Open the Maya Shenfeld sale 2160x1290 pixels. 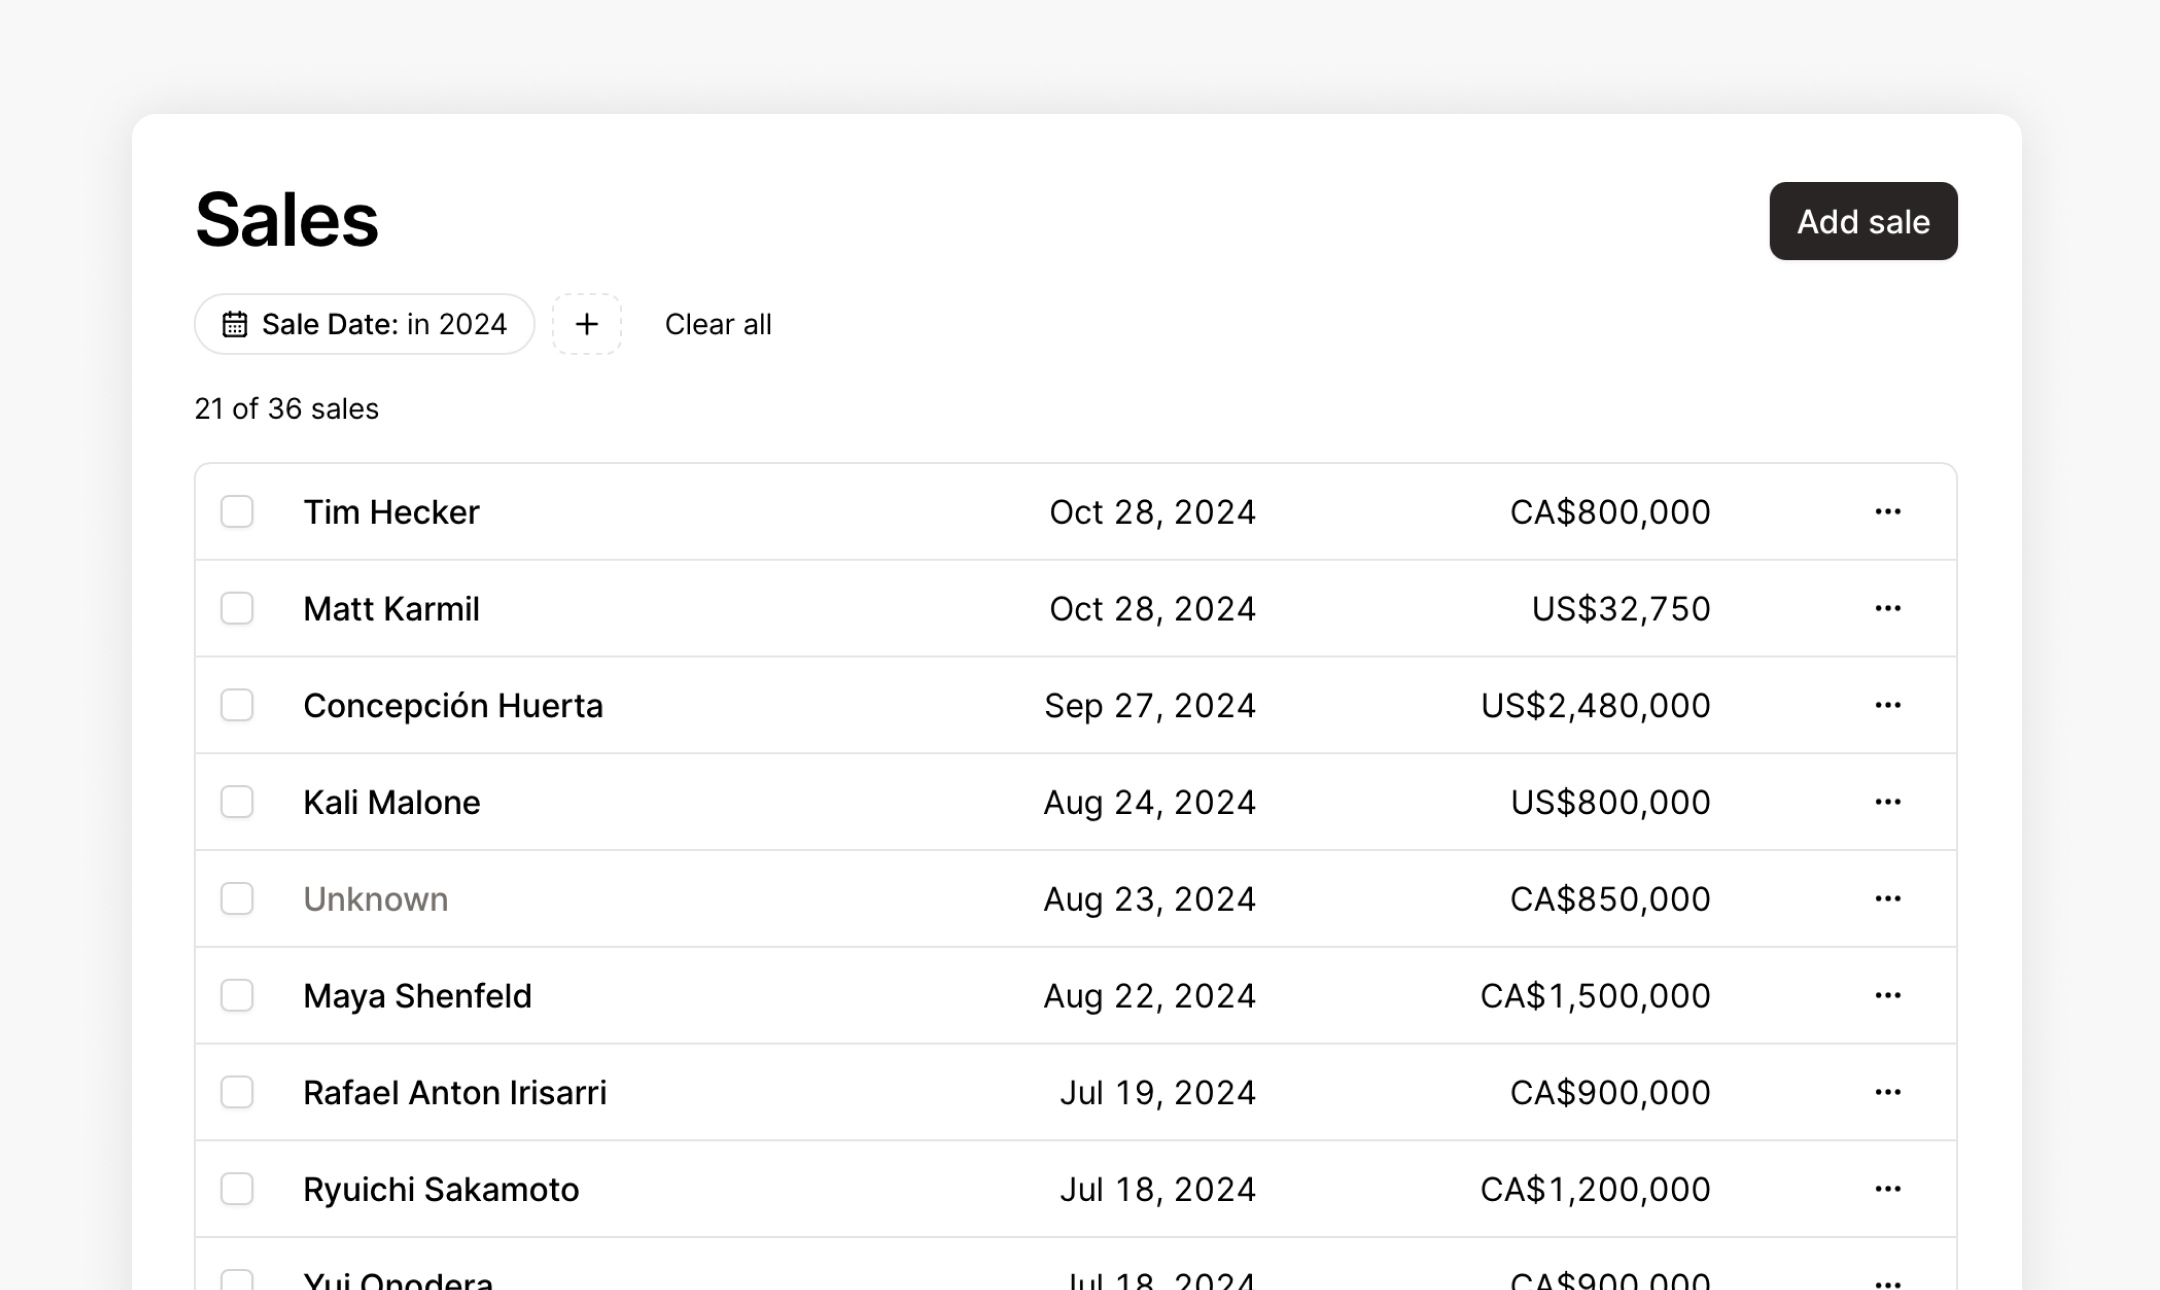tap(417, 996)
